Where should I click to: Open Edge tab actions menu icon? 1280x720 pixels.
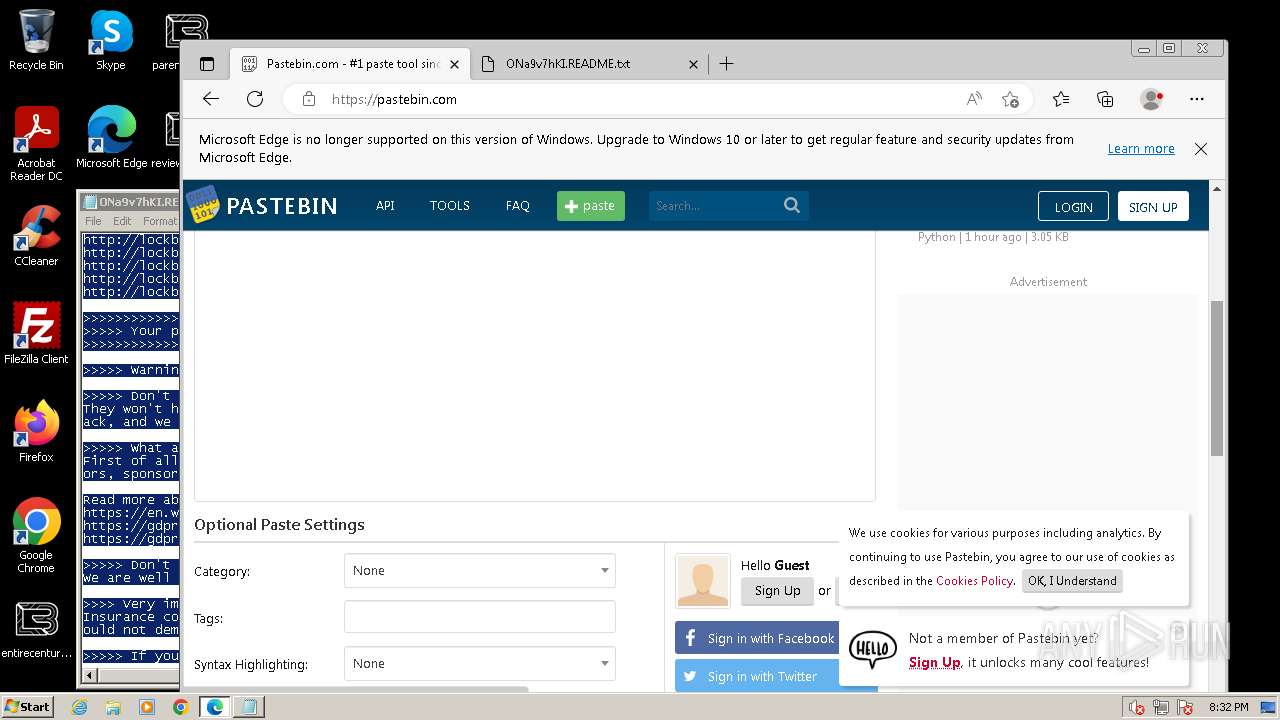(x=207, y=64)
